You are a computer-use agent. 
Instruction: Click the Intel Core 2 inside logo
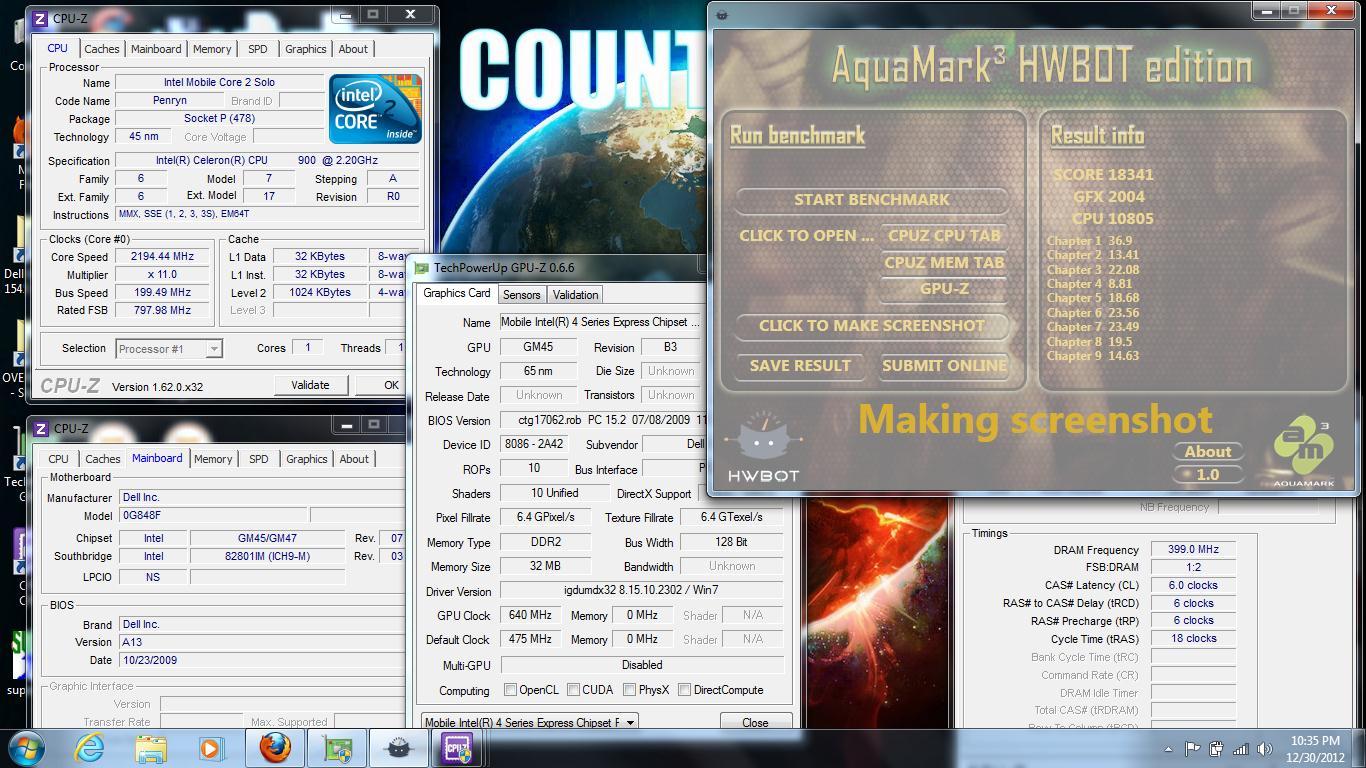pos(376,108)
